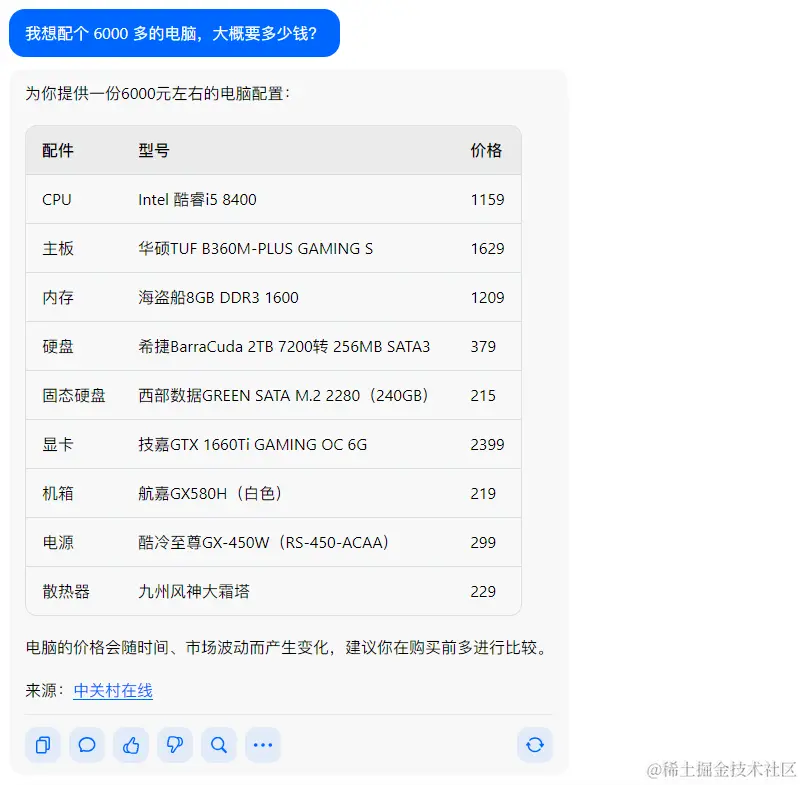803x785 pixels.
Task: Select the 散热器 row label
Action: (x=66, y=591)
